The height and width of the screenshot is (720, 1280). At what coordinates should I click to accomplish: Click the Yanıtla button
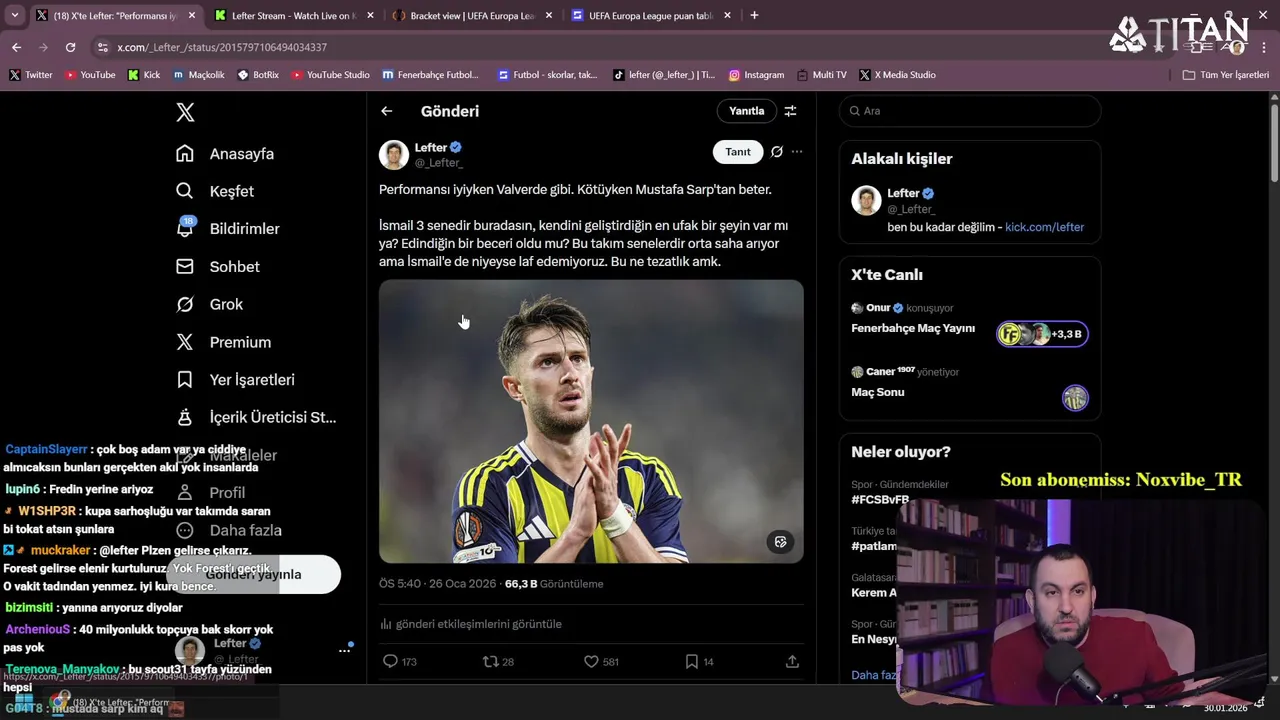point(746,111)
